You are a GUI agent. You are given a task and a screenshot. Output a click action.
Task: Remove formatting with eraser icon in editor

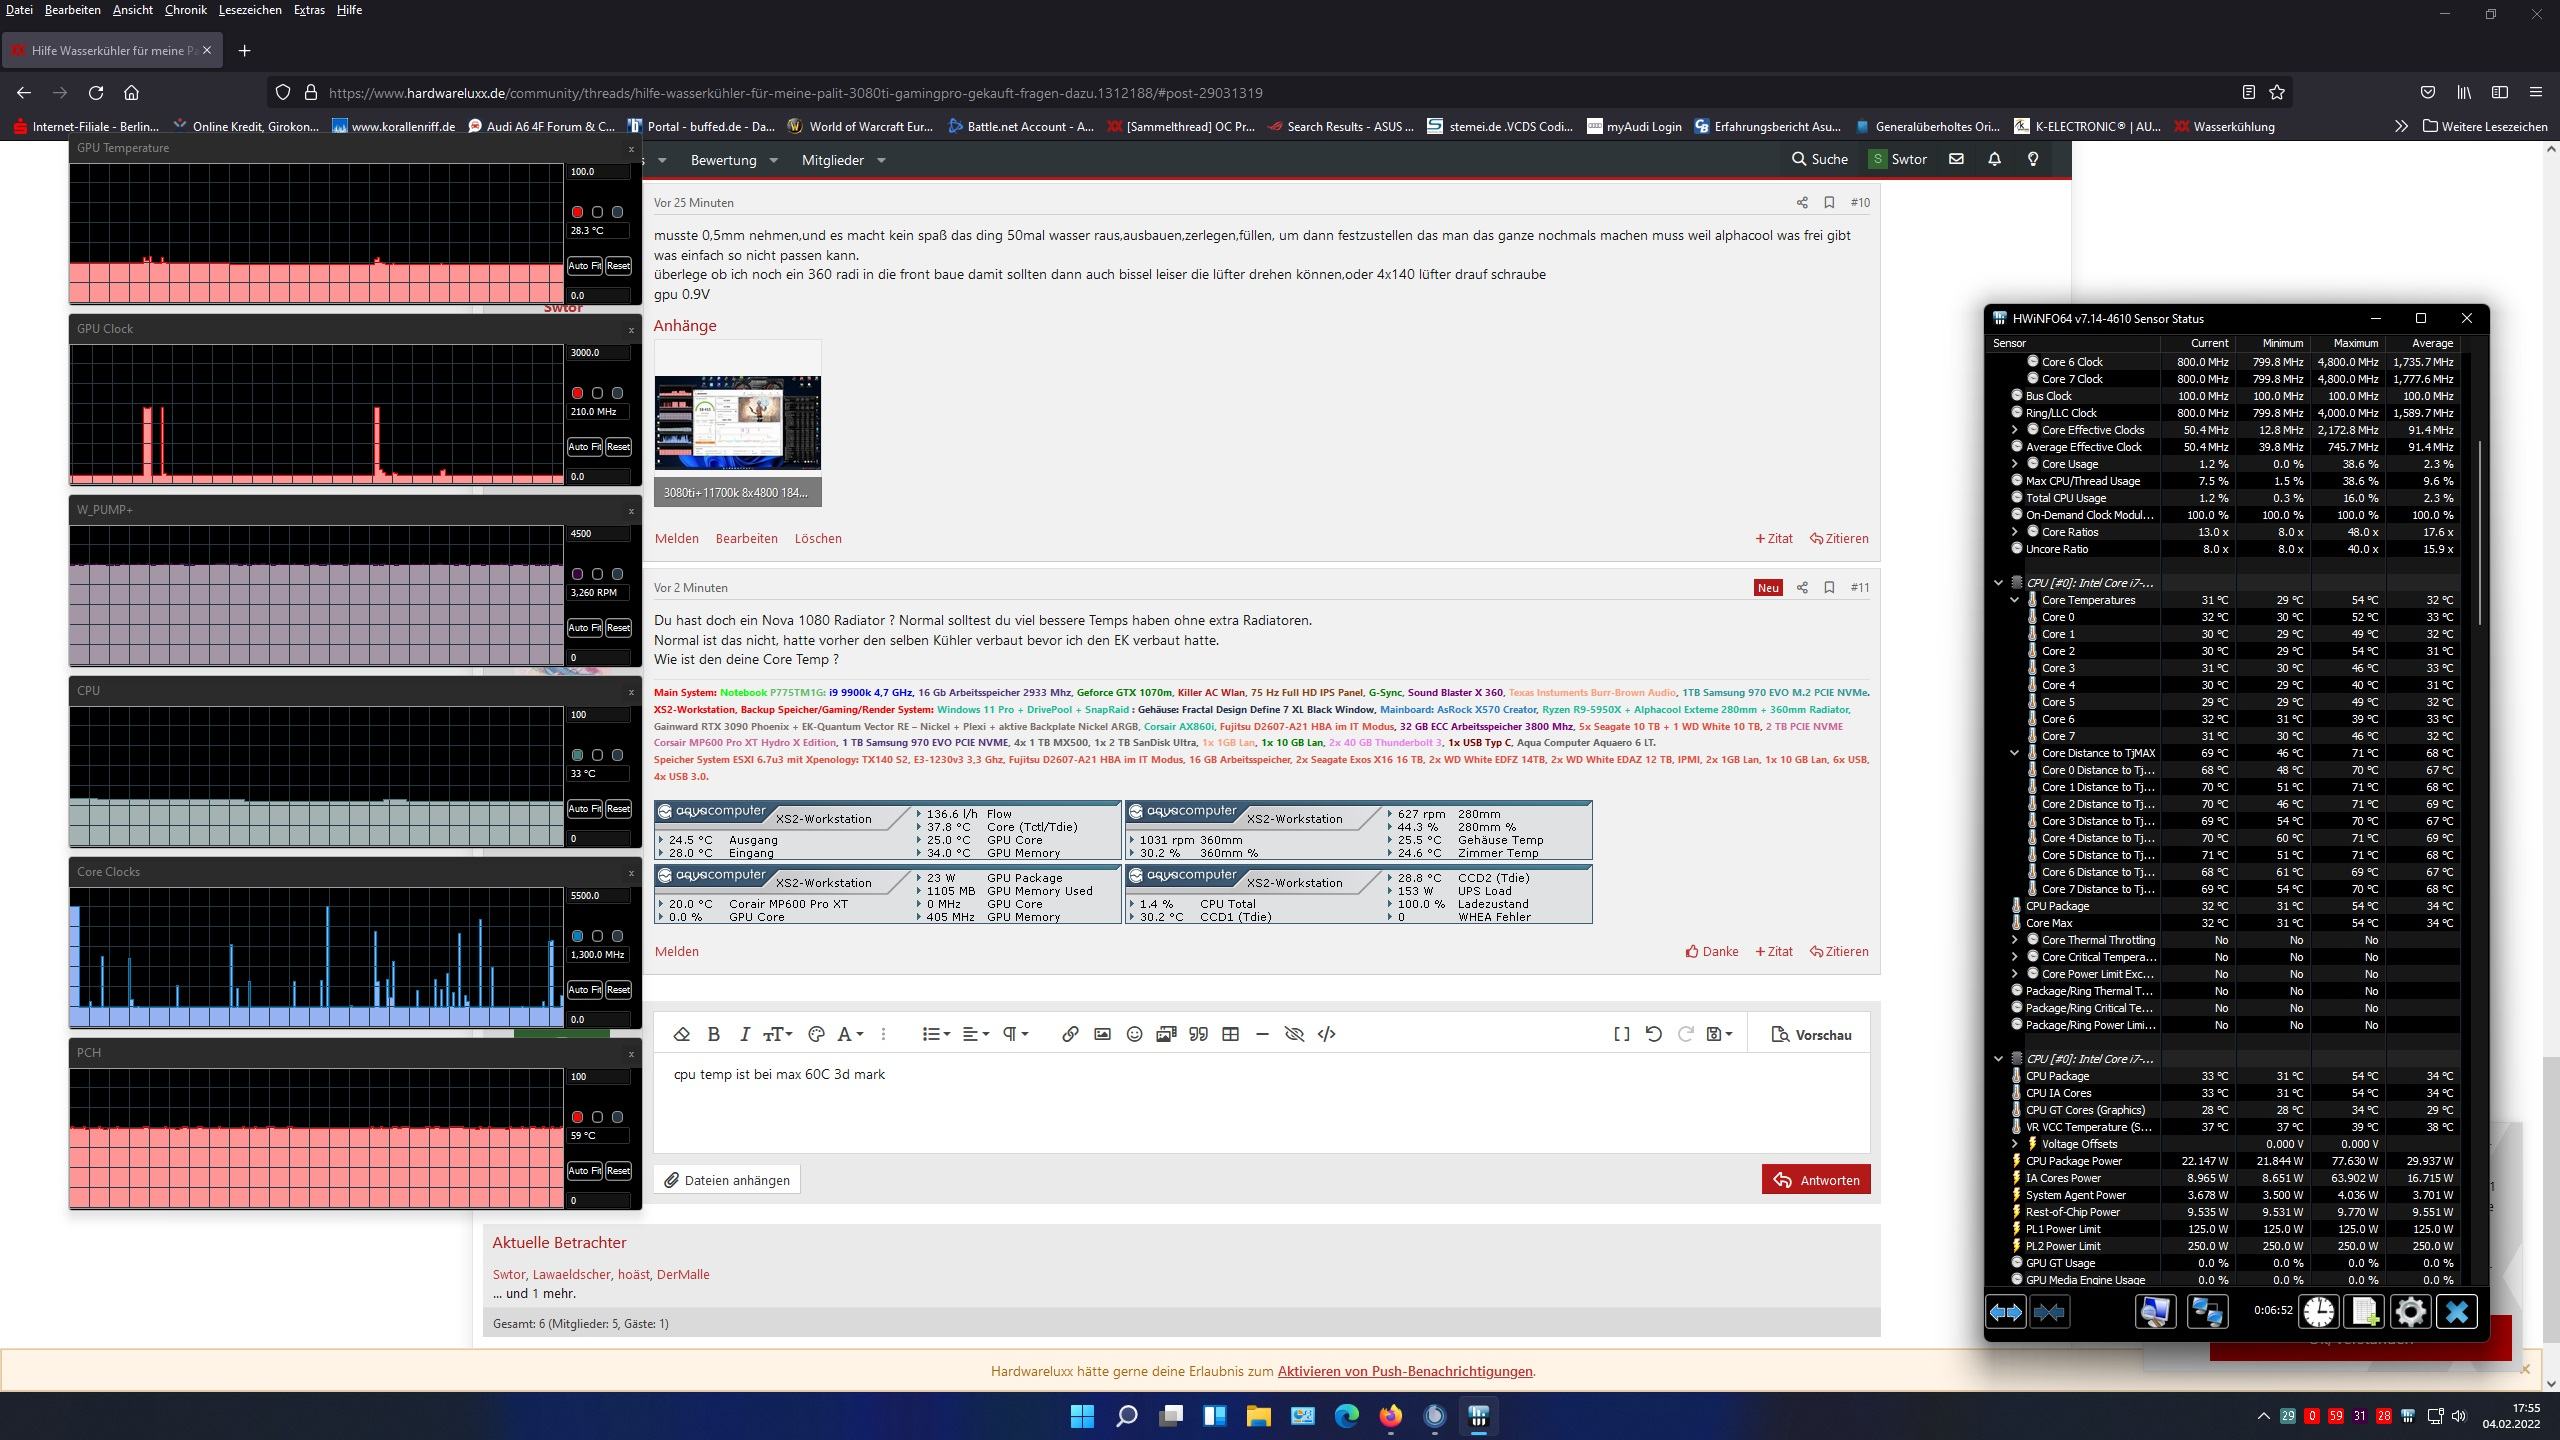(x=682, y=1034)
